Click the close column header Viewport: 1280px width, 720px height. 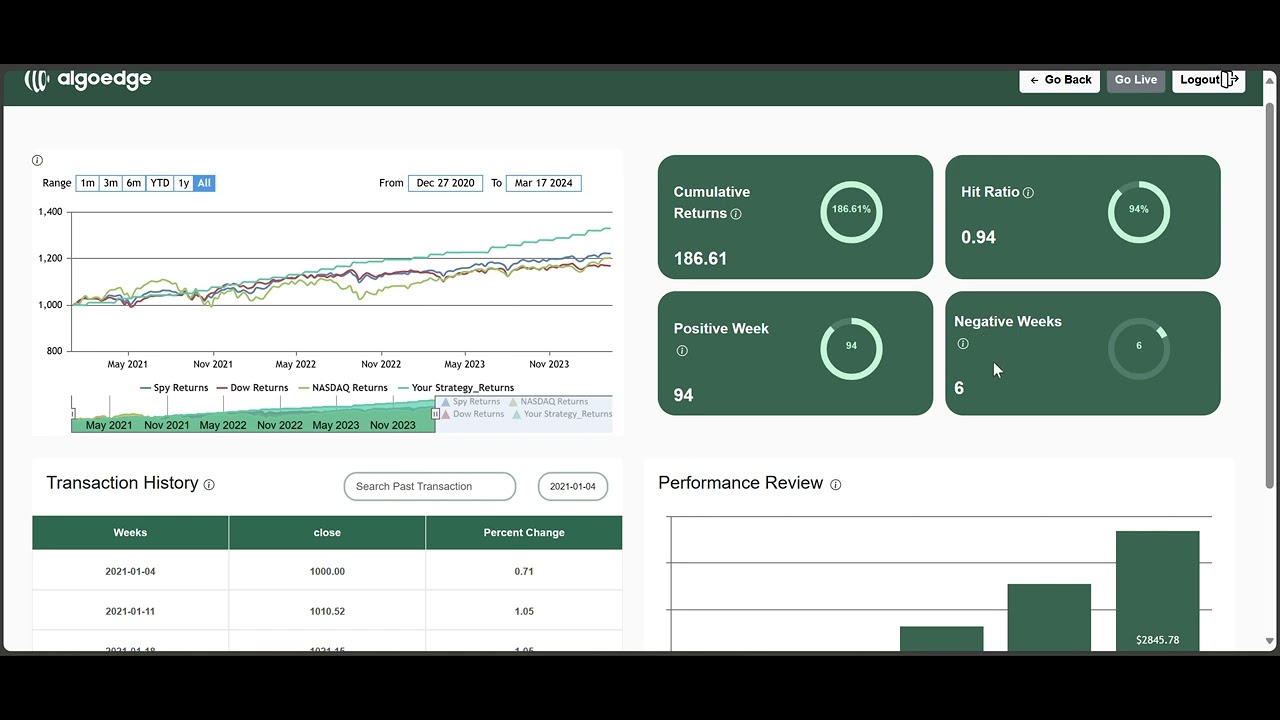(x=327, y=533)
